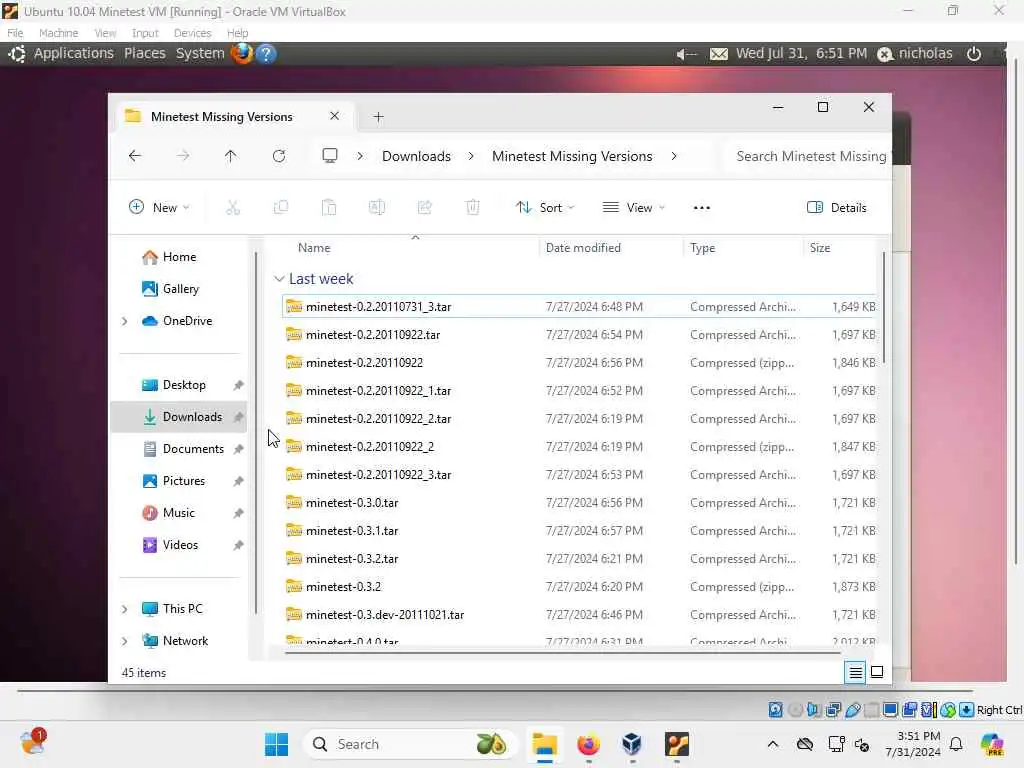Expand OneDrive in navigation pane
This screenshot has width=1024, height=768.
[x=125, y=321]
